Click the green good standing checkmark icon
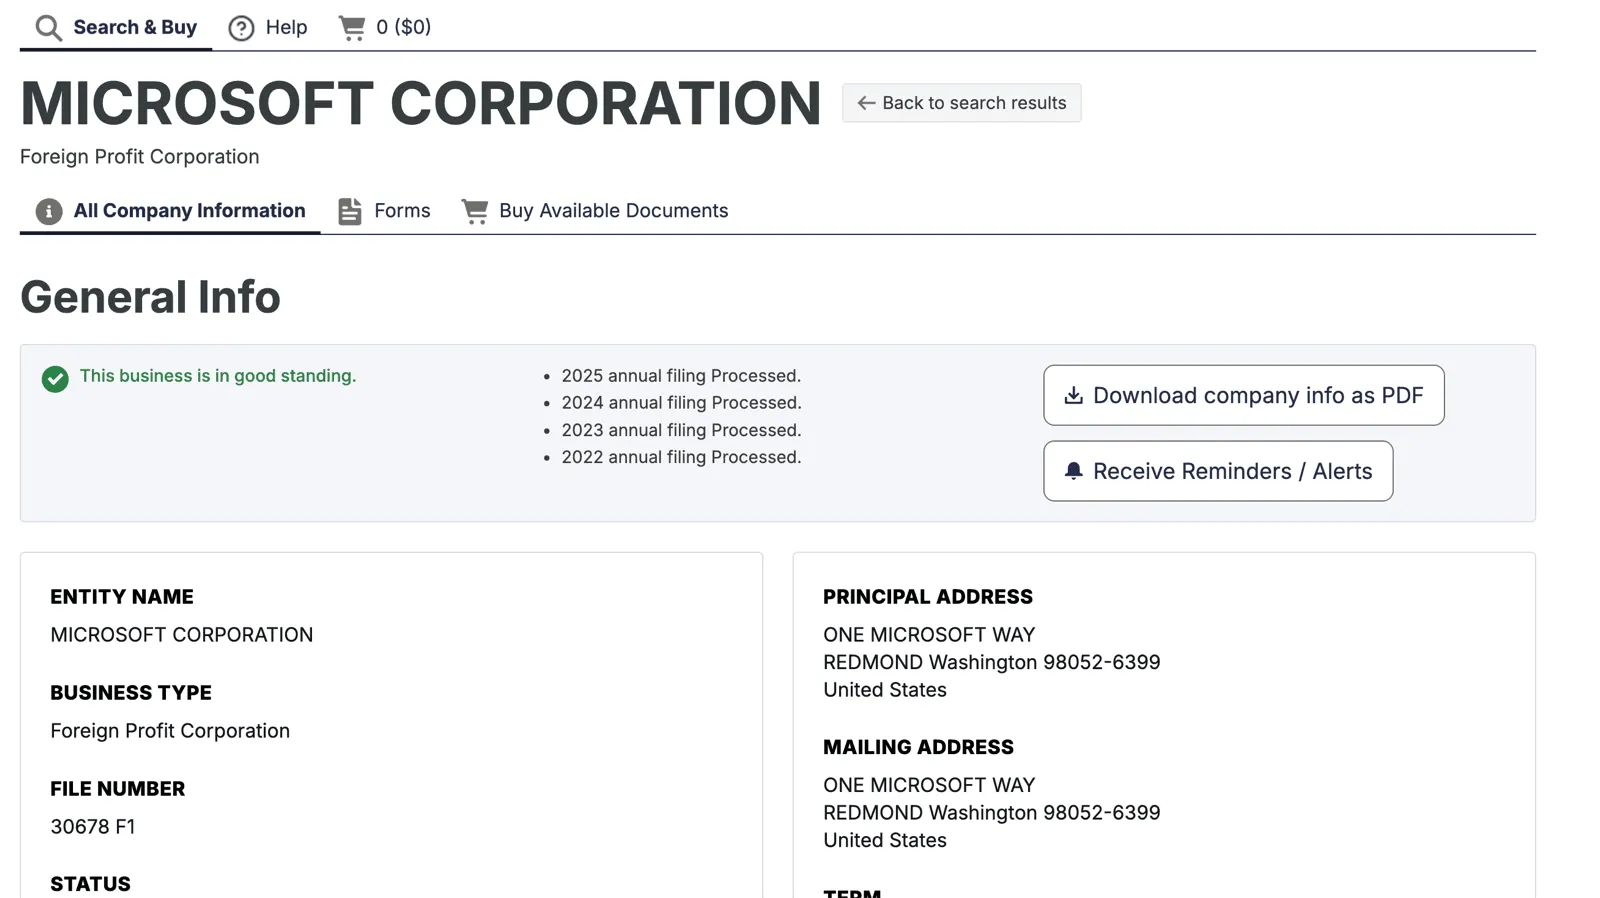 (x=55, y=379)
